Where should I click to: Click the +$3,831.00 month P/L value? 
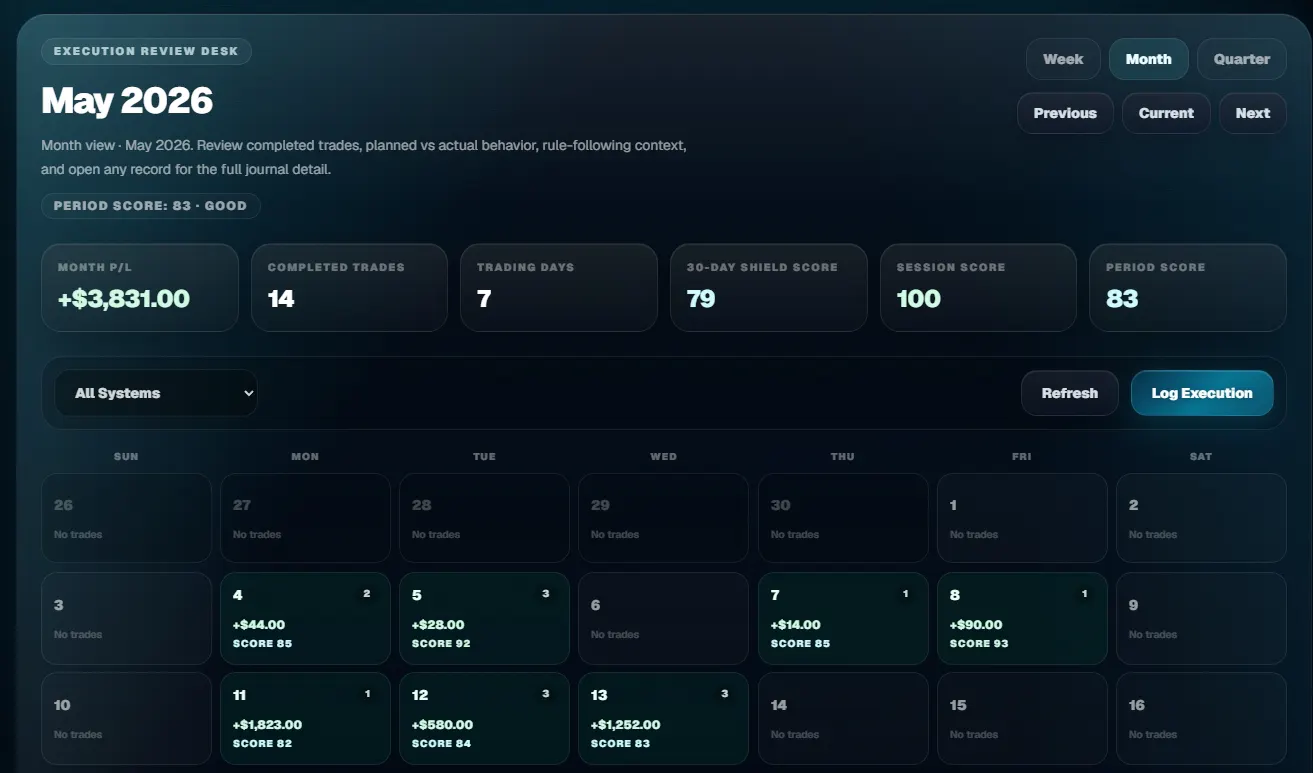[124, 298]
